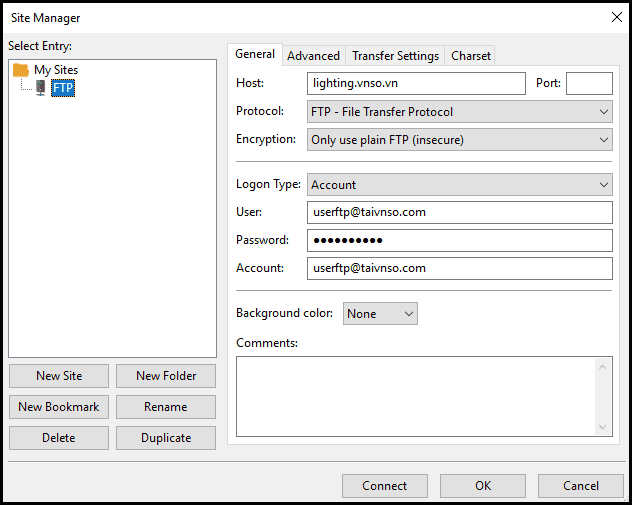632x505 pixels.
Task: Select My Sites tree label
Action: click(x=56, y=70)
